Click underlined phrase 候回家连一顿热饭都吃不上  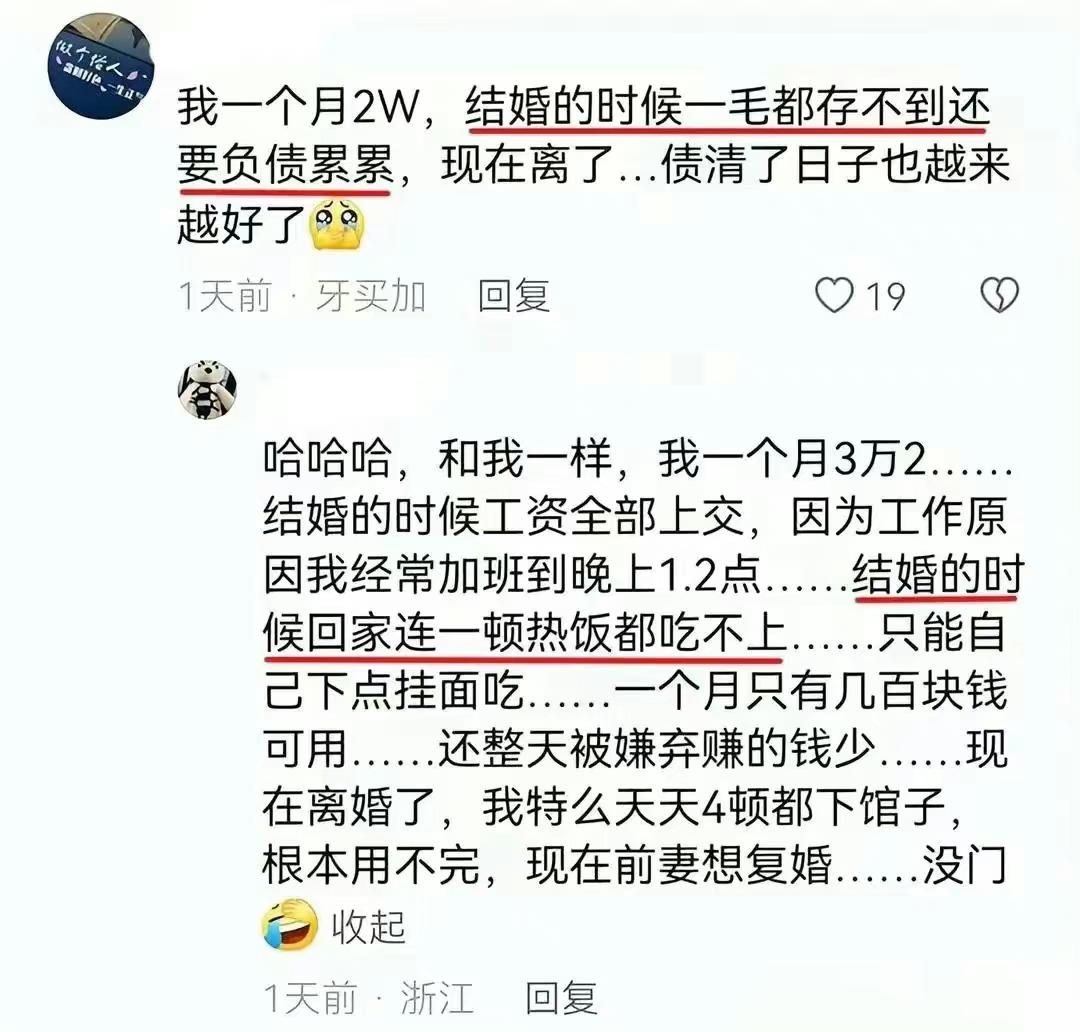tap(524, 632)
